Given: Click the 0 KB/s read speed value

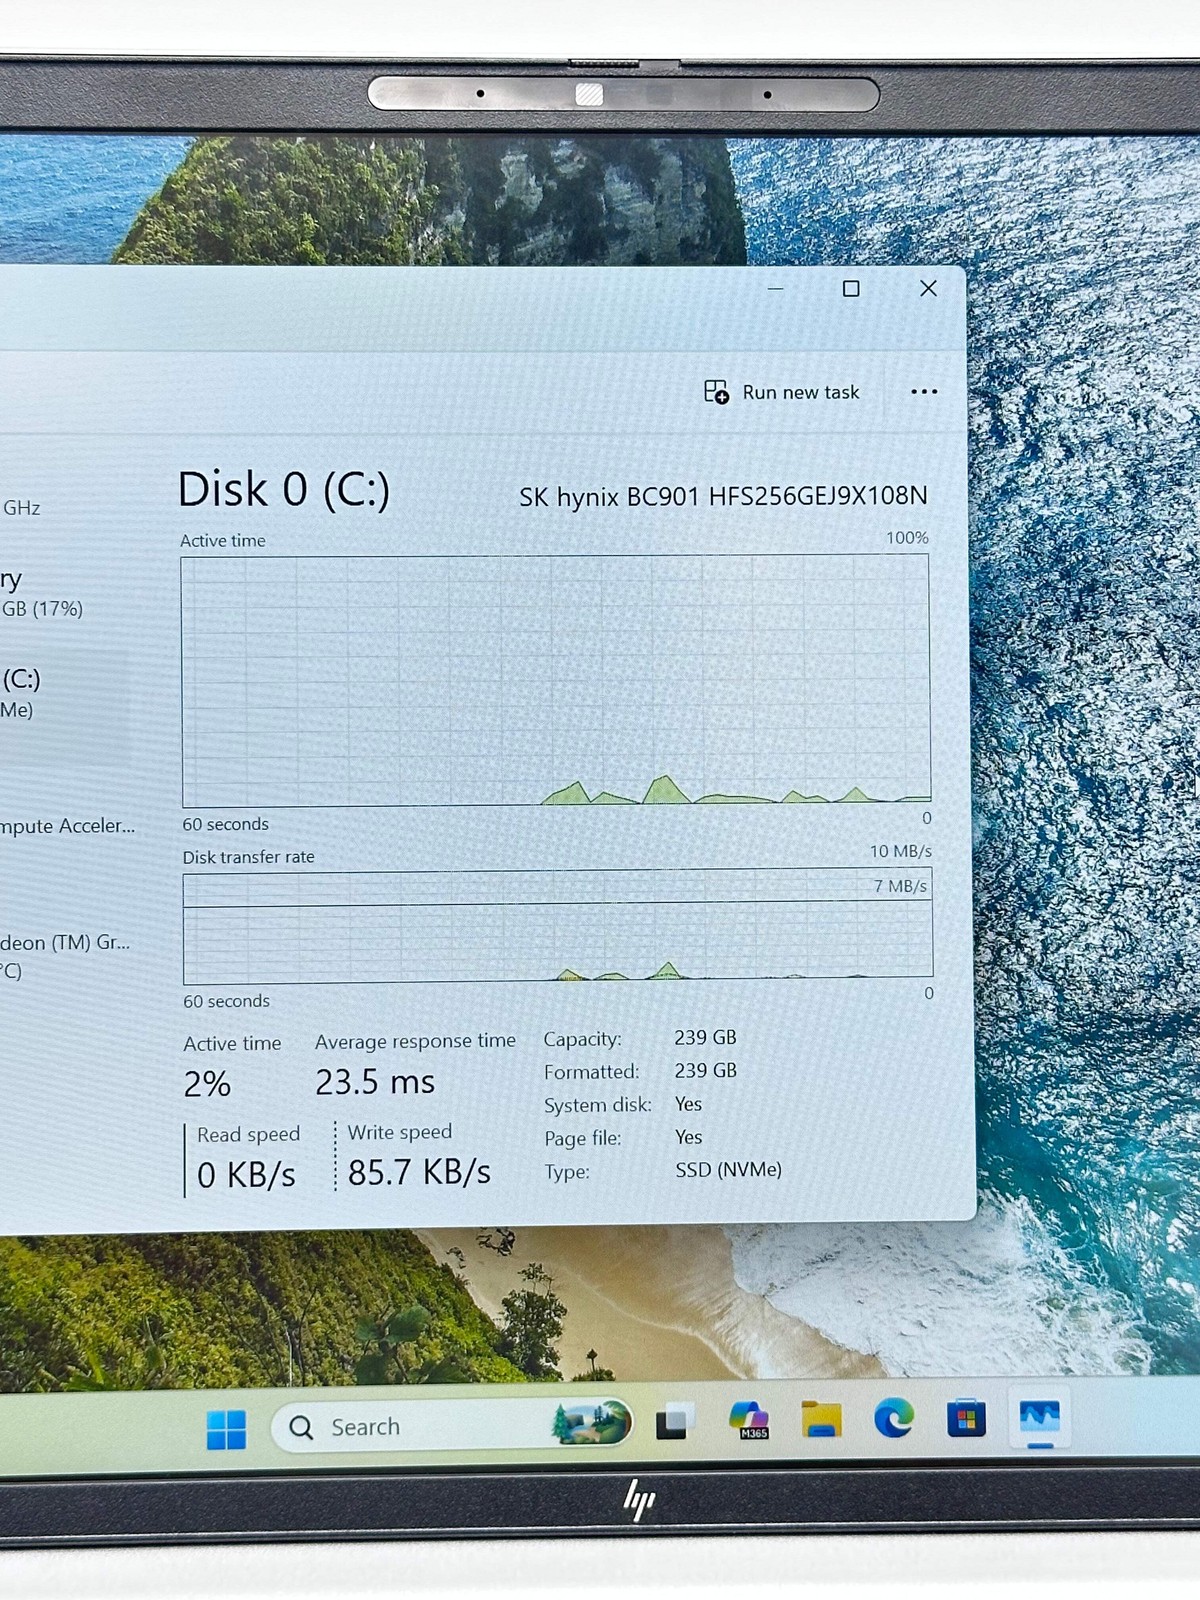Looking at the screenshot, I should [246, 1175].
